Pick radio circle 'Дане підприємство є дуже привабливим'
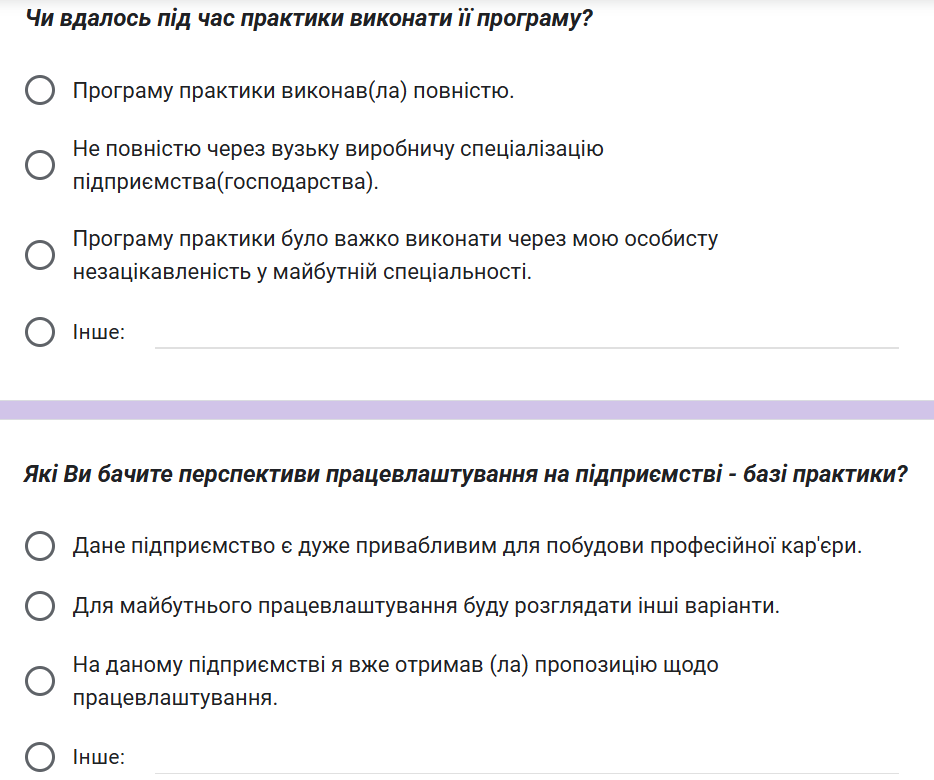This screenshot has width=934, height=780. [x=40, y=547]
